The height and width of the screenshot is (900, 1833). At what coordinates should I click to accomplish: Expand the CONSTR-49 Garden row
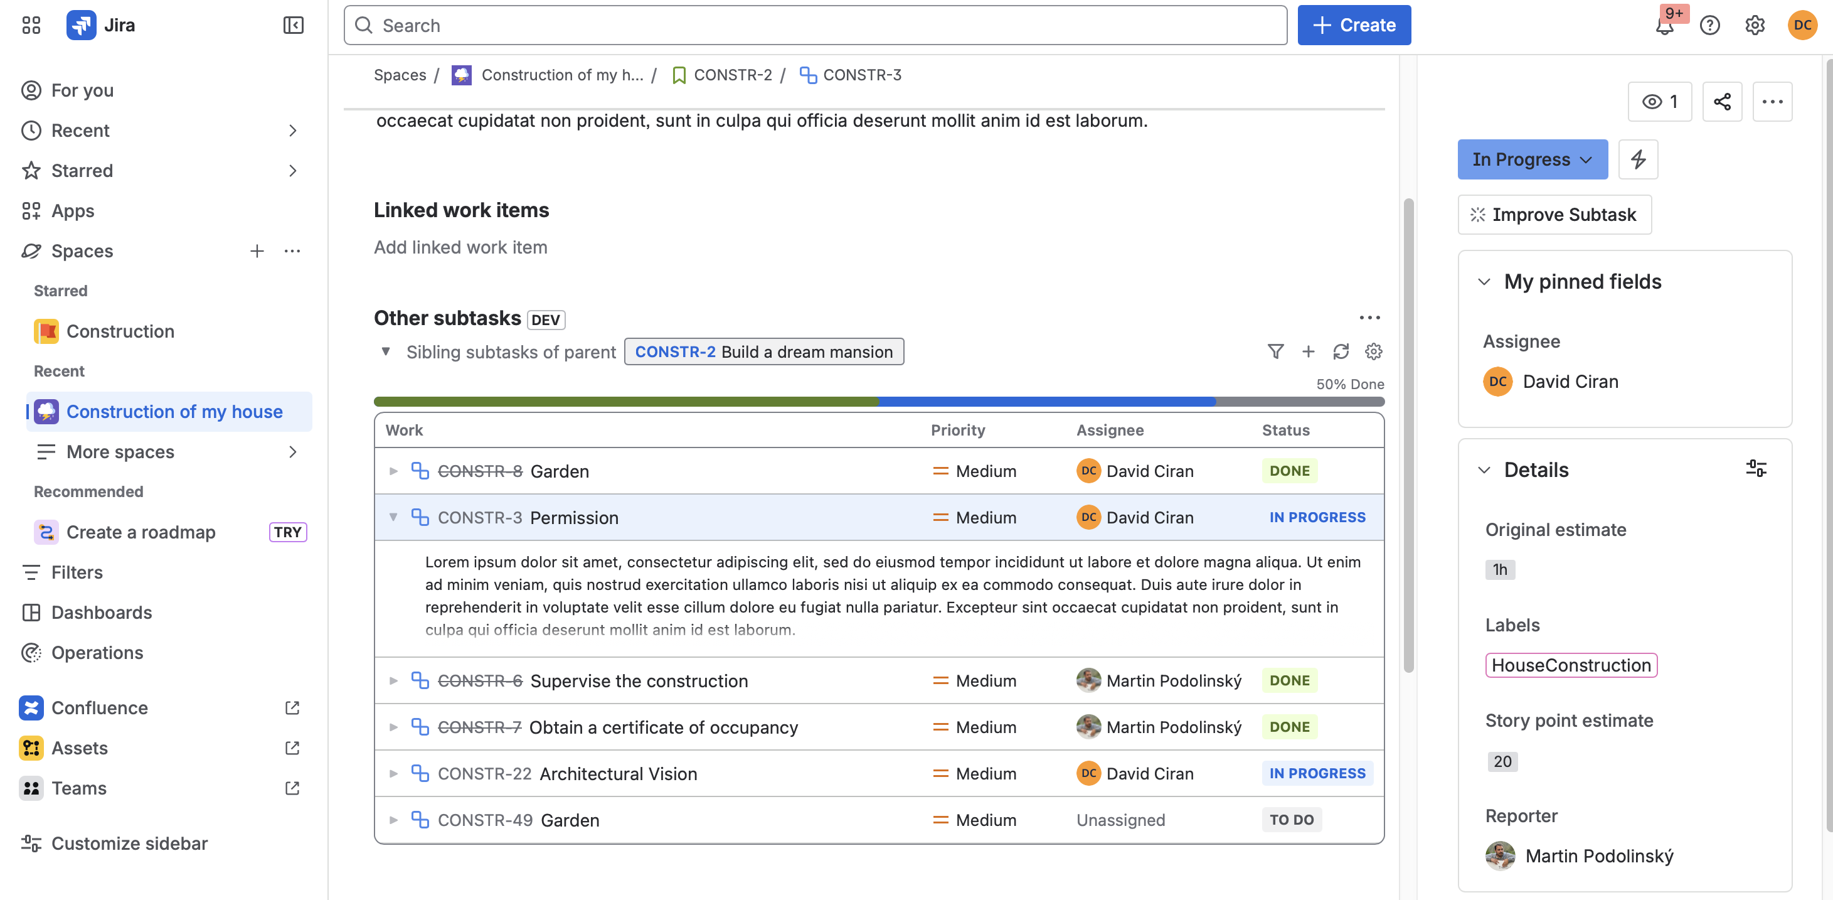pos(393,820)
